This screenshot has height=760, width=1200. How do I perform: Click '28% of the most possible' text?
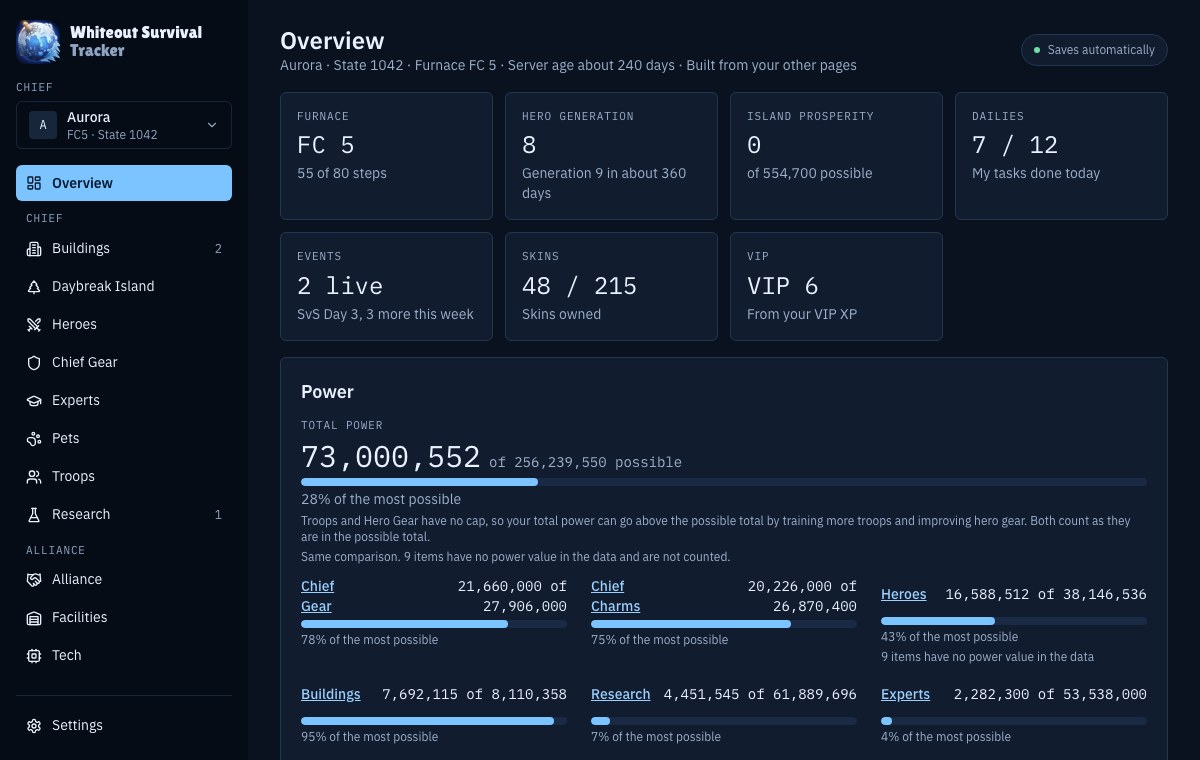(x=381, y=499)
